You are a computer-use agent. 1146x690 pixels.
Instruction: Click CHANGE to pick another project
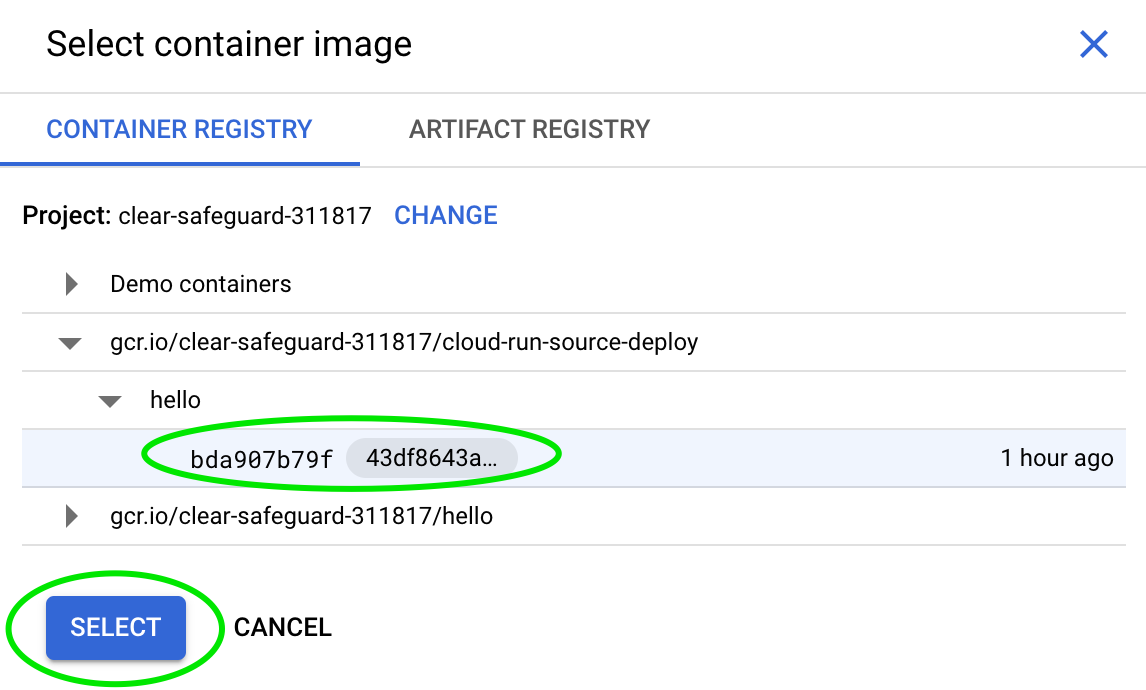pos(446,215)
